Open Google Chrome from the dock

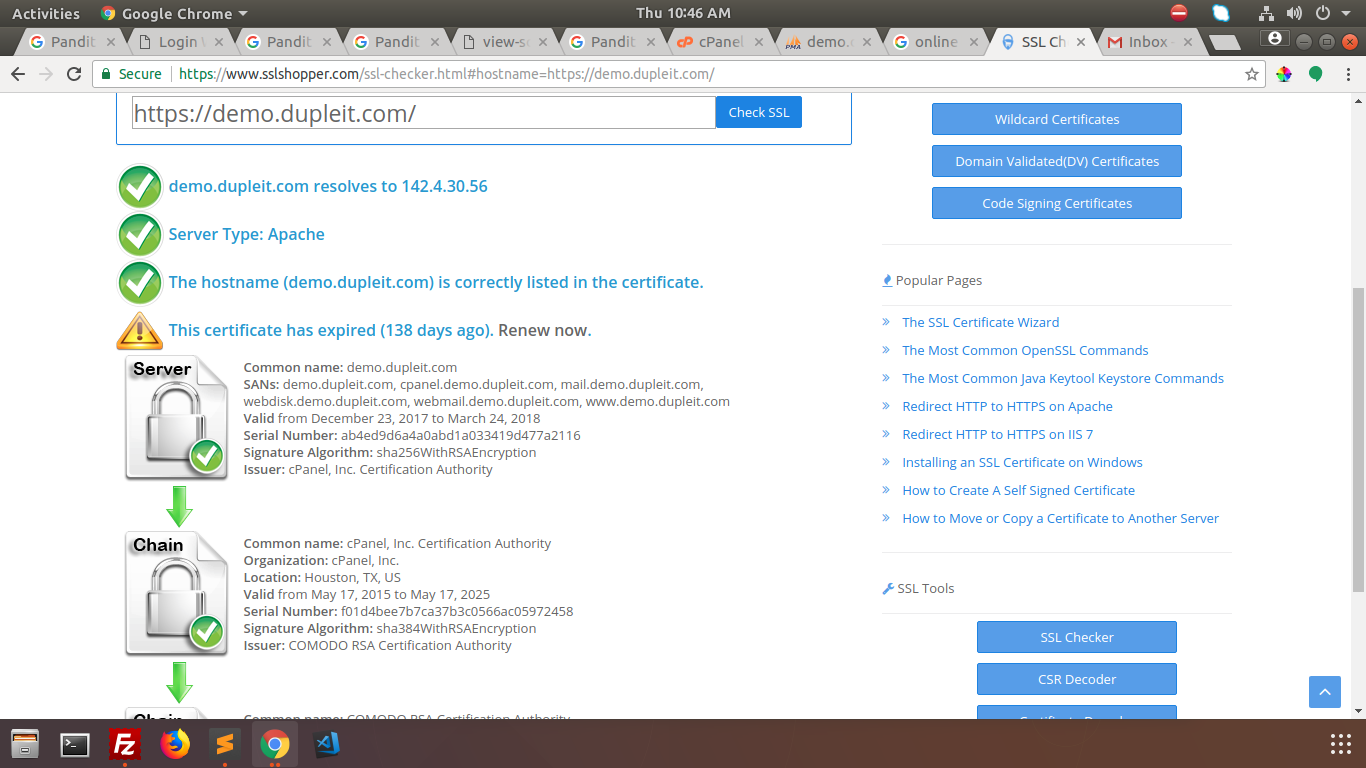(275, 744)
